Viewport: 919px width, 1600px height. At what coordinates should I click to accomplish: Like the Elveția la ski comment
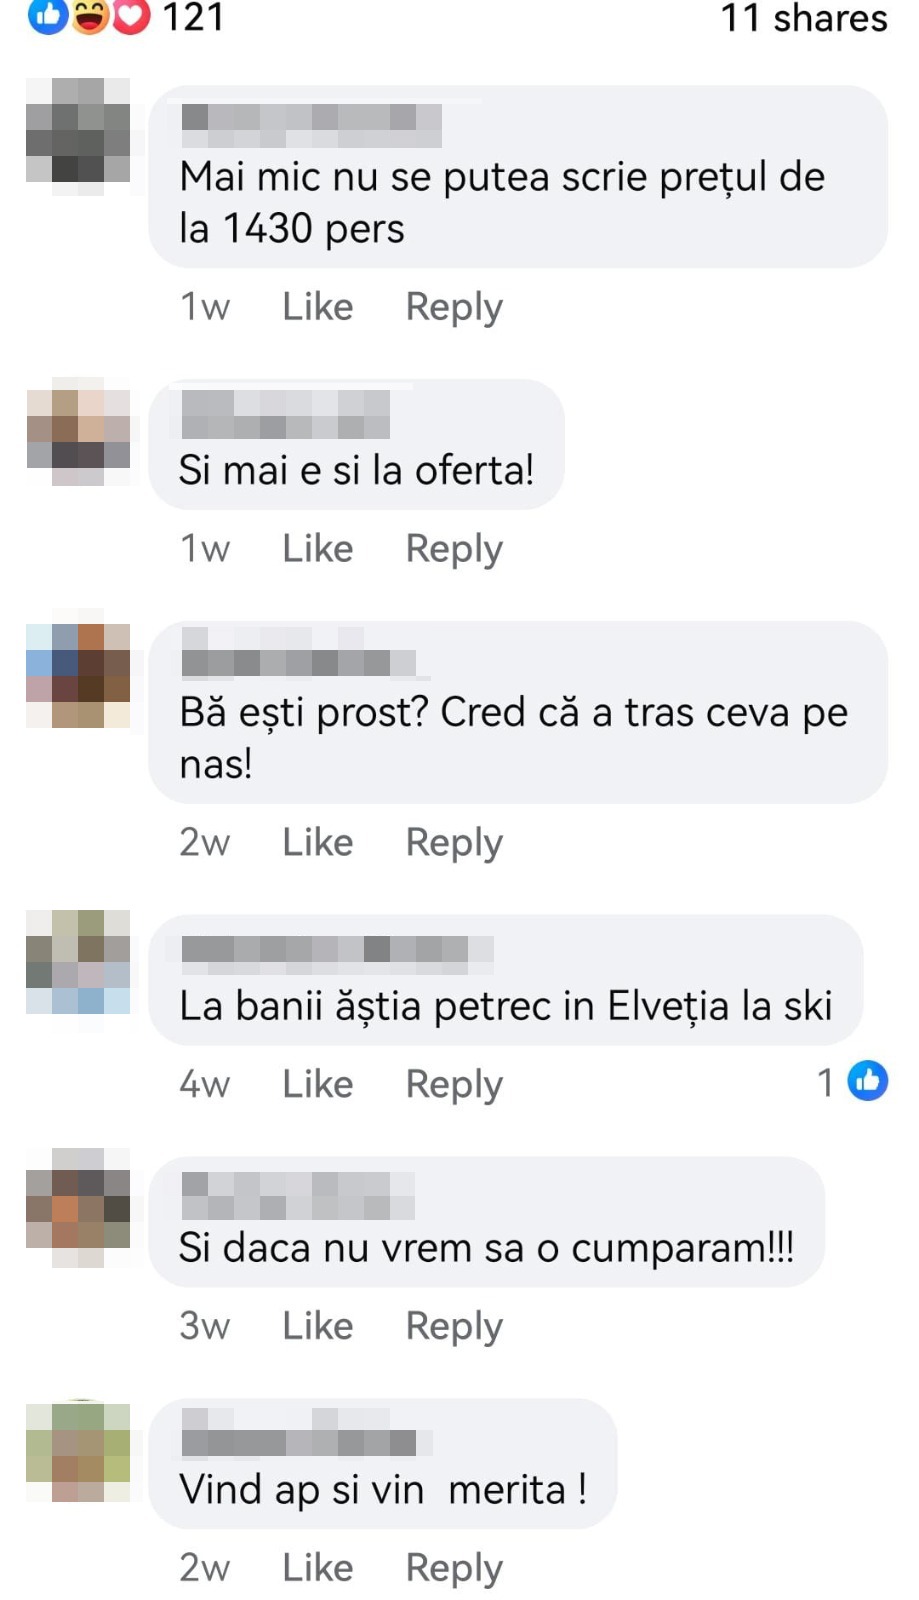click(x=317, y=1084)
